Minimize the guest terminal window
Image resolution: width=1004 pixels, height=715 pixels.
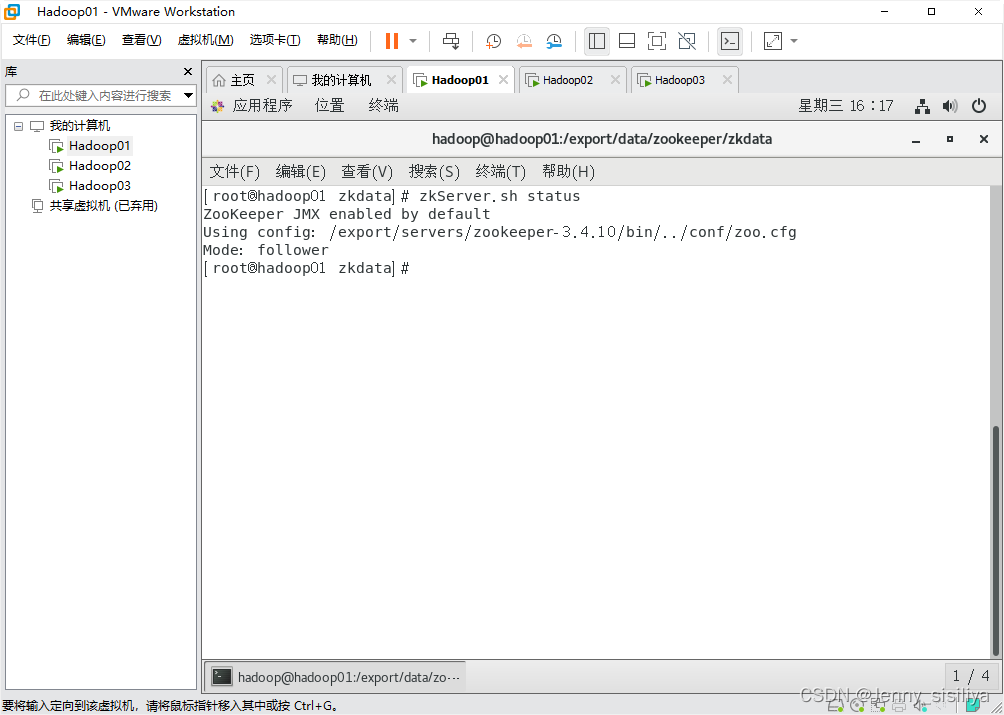916,140
